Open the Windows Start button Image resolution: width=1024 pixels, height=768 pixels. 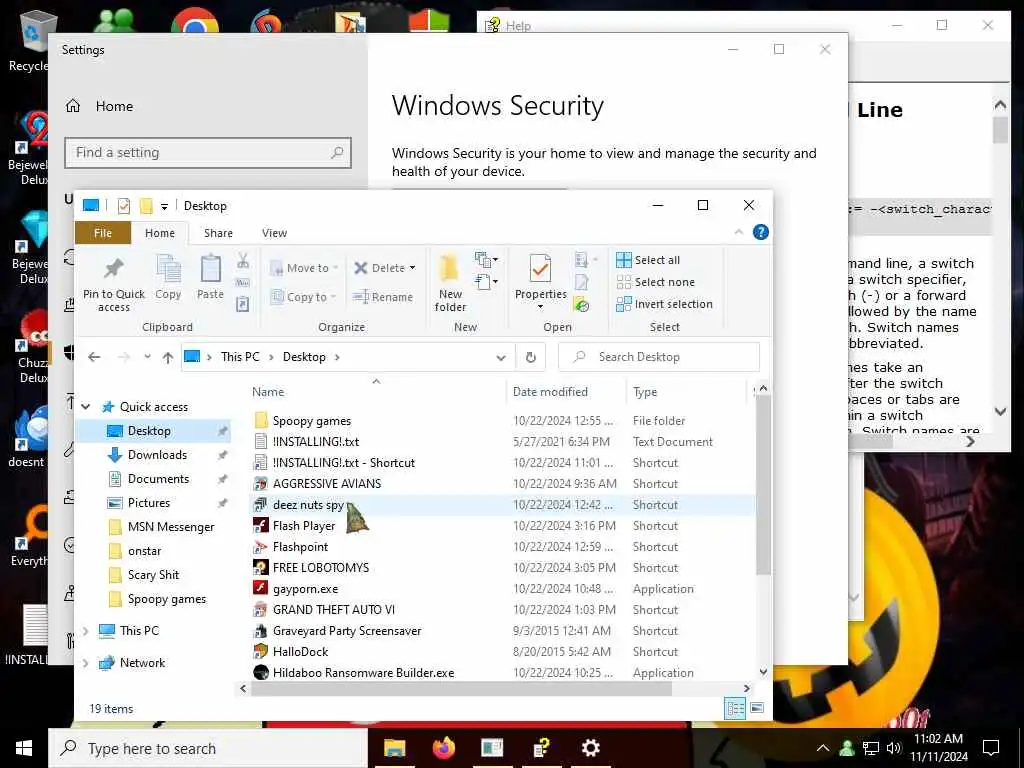point(24,748)
